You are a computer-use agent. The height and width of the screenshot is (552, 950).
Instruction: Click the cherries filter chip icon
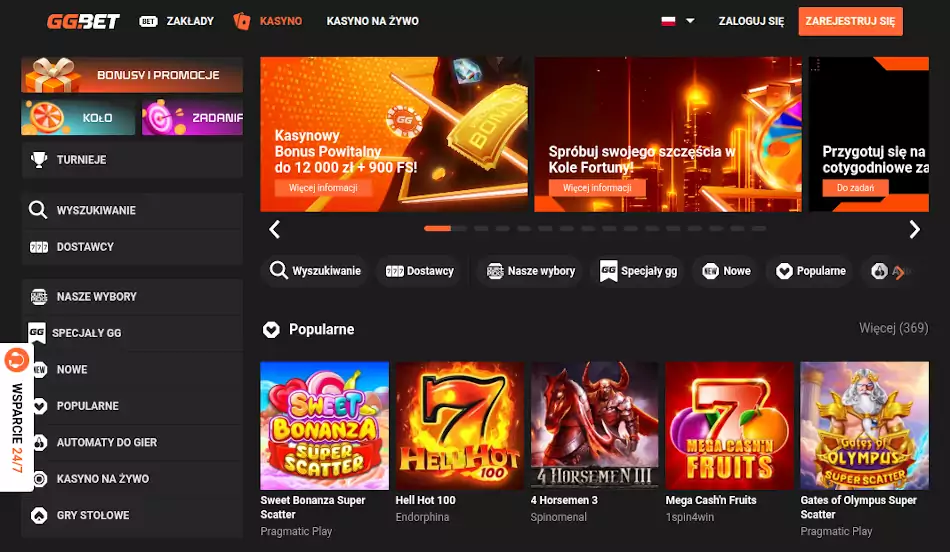point(880,271)
